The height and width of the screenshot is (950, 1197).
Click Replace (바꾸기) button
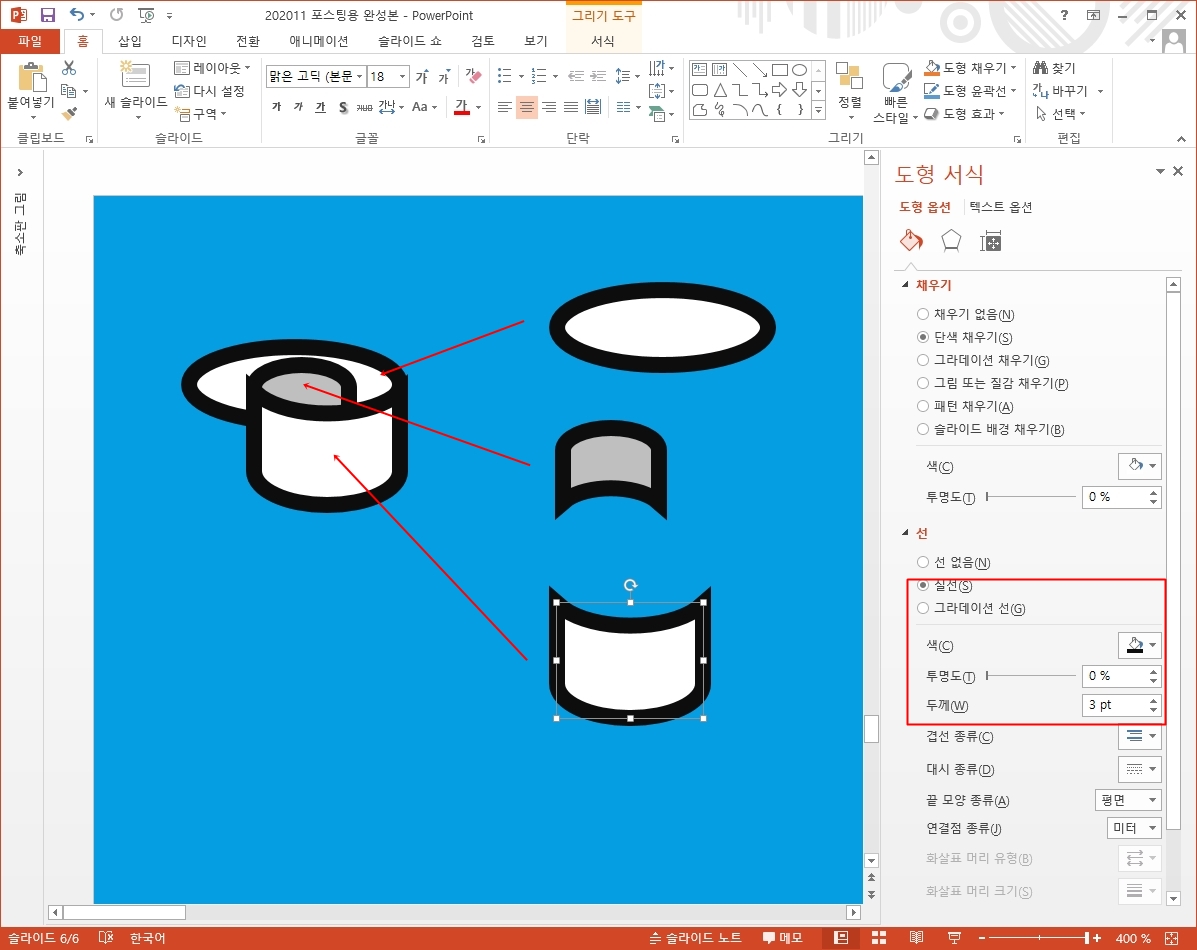(1067, 91)
